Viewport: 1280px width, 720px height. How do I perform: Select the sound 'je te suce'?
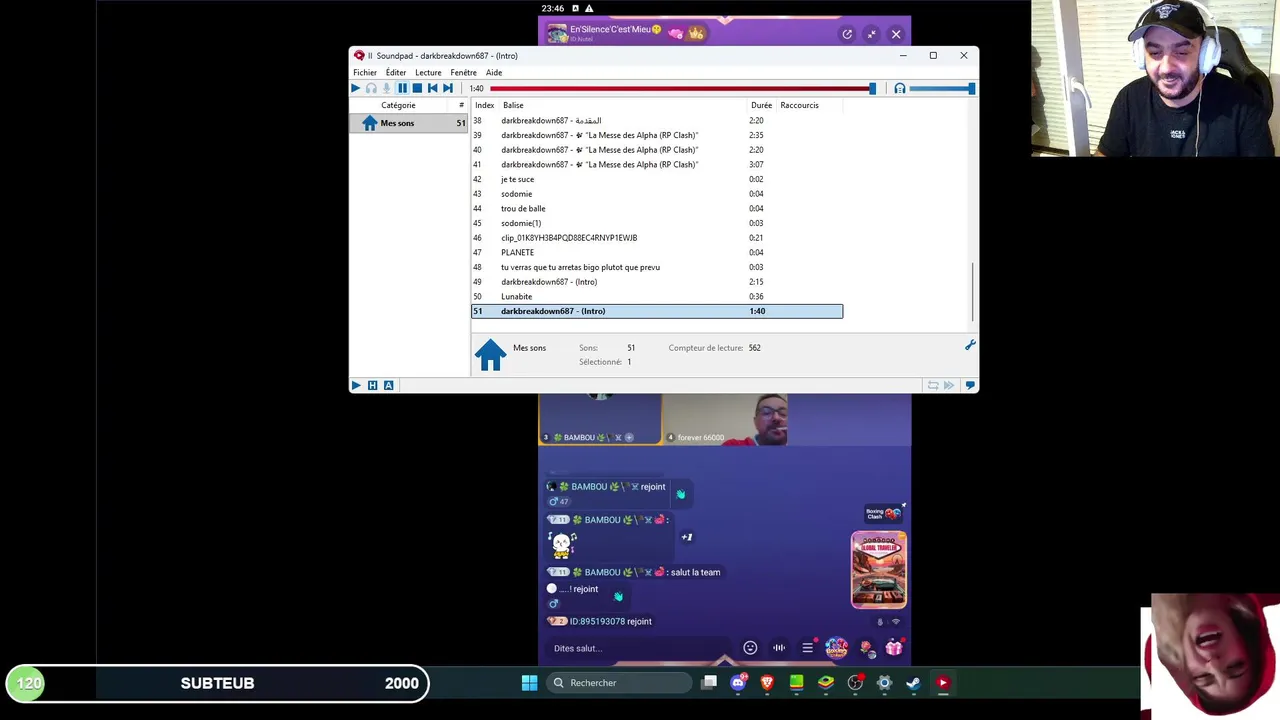click(x=657, y=179)
